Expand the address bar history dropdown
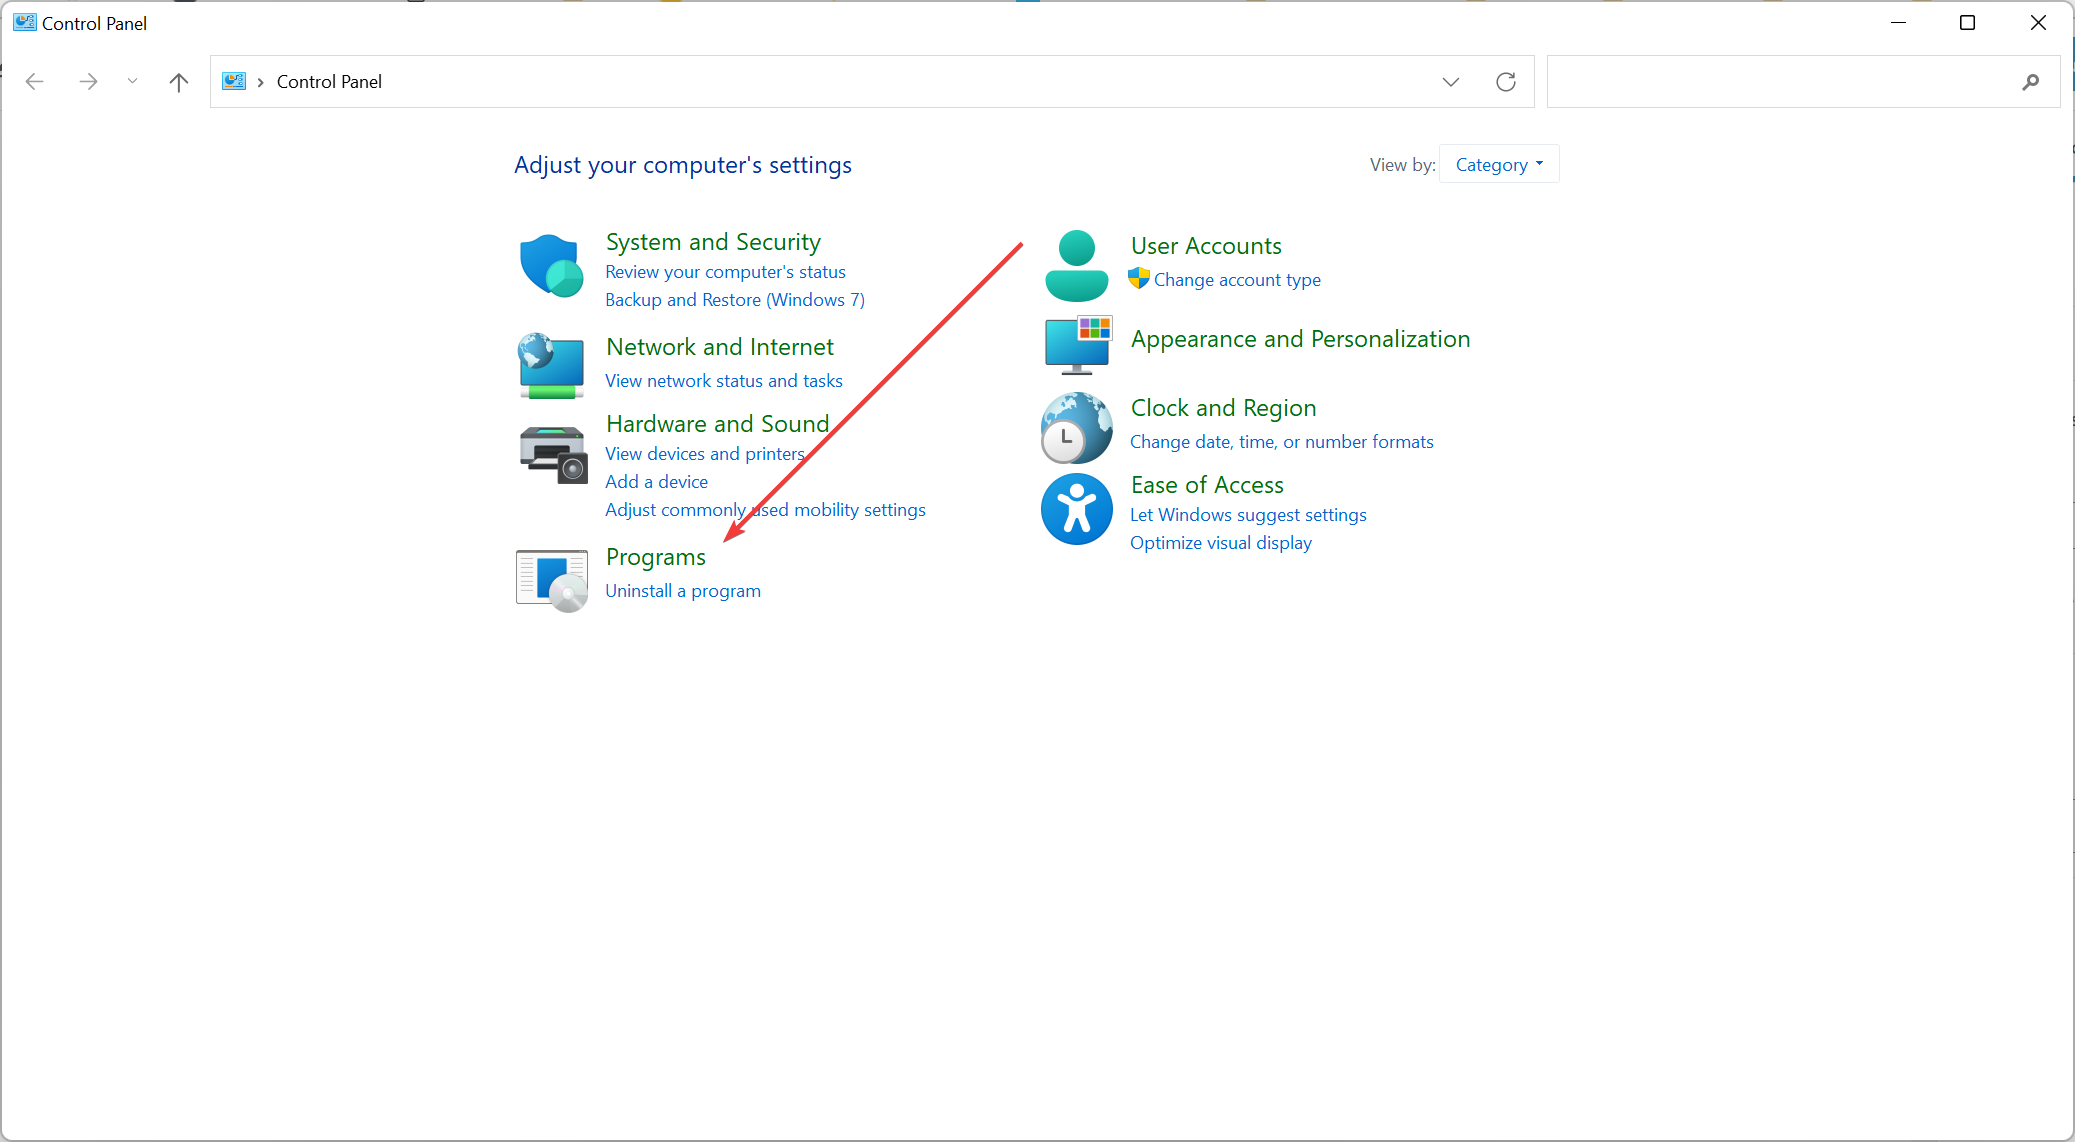2075x1142 pixels. 1451,82
